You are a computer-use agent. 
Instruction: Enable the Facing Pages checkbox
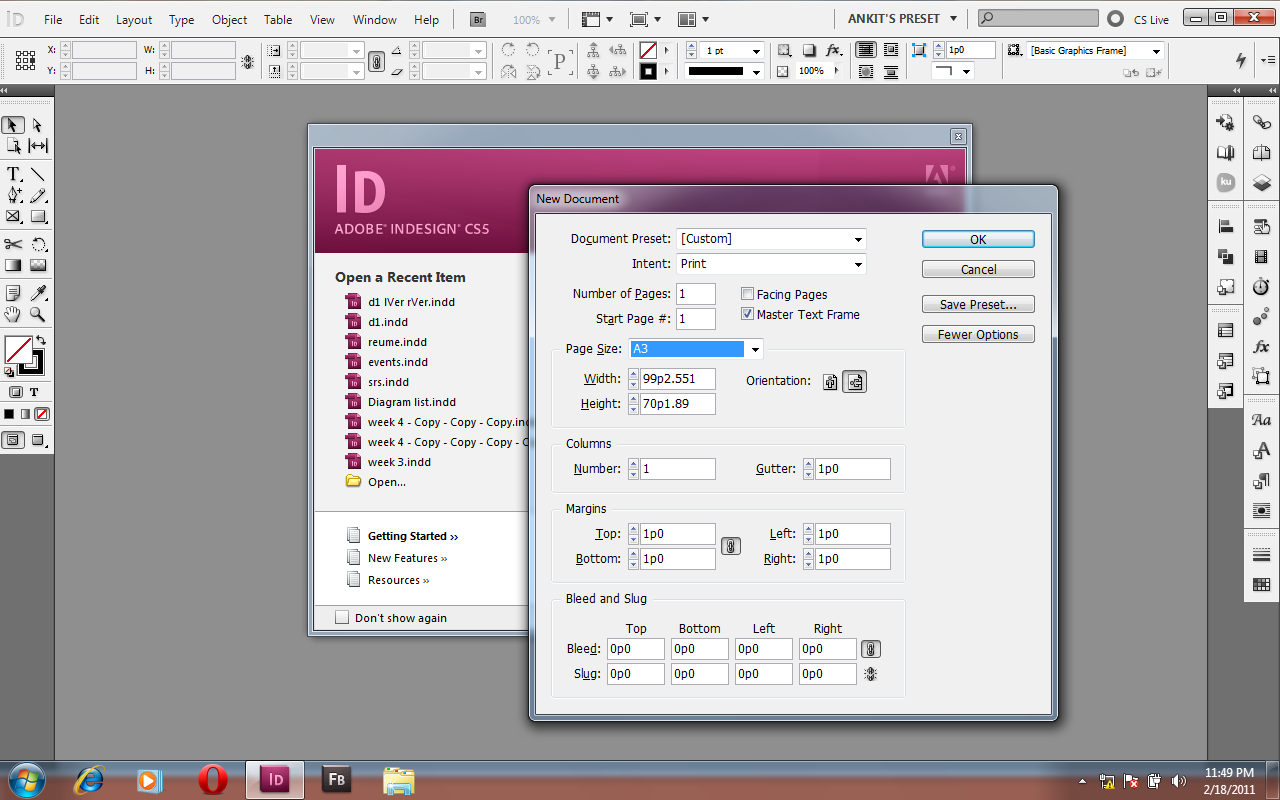click(x=747, y=294)
